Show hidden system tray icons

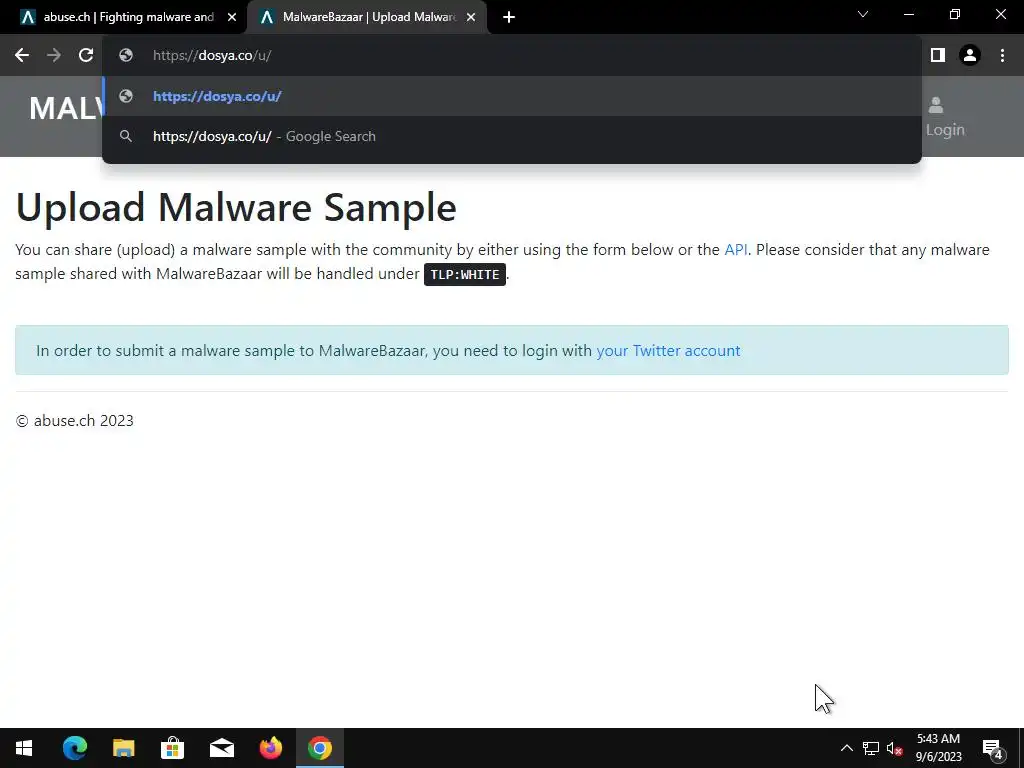click(x=846, y=748)
